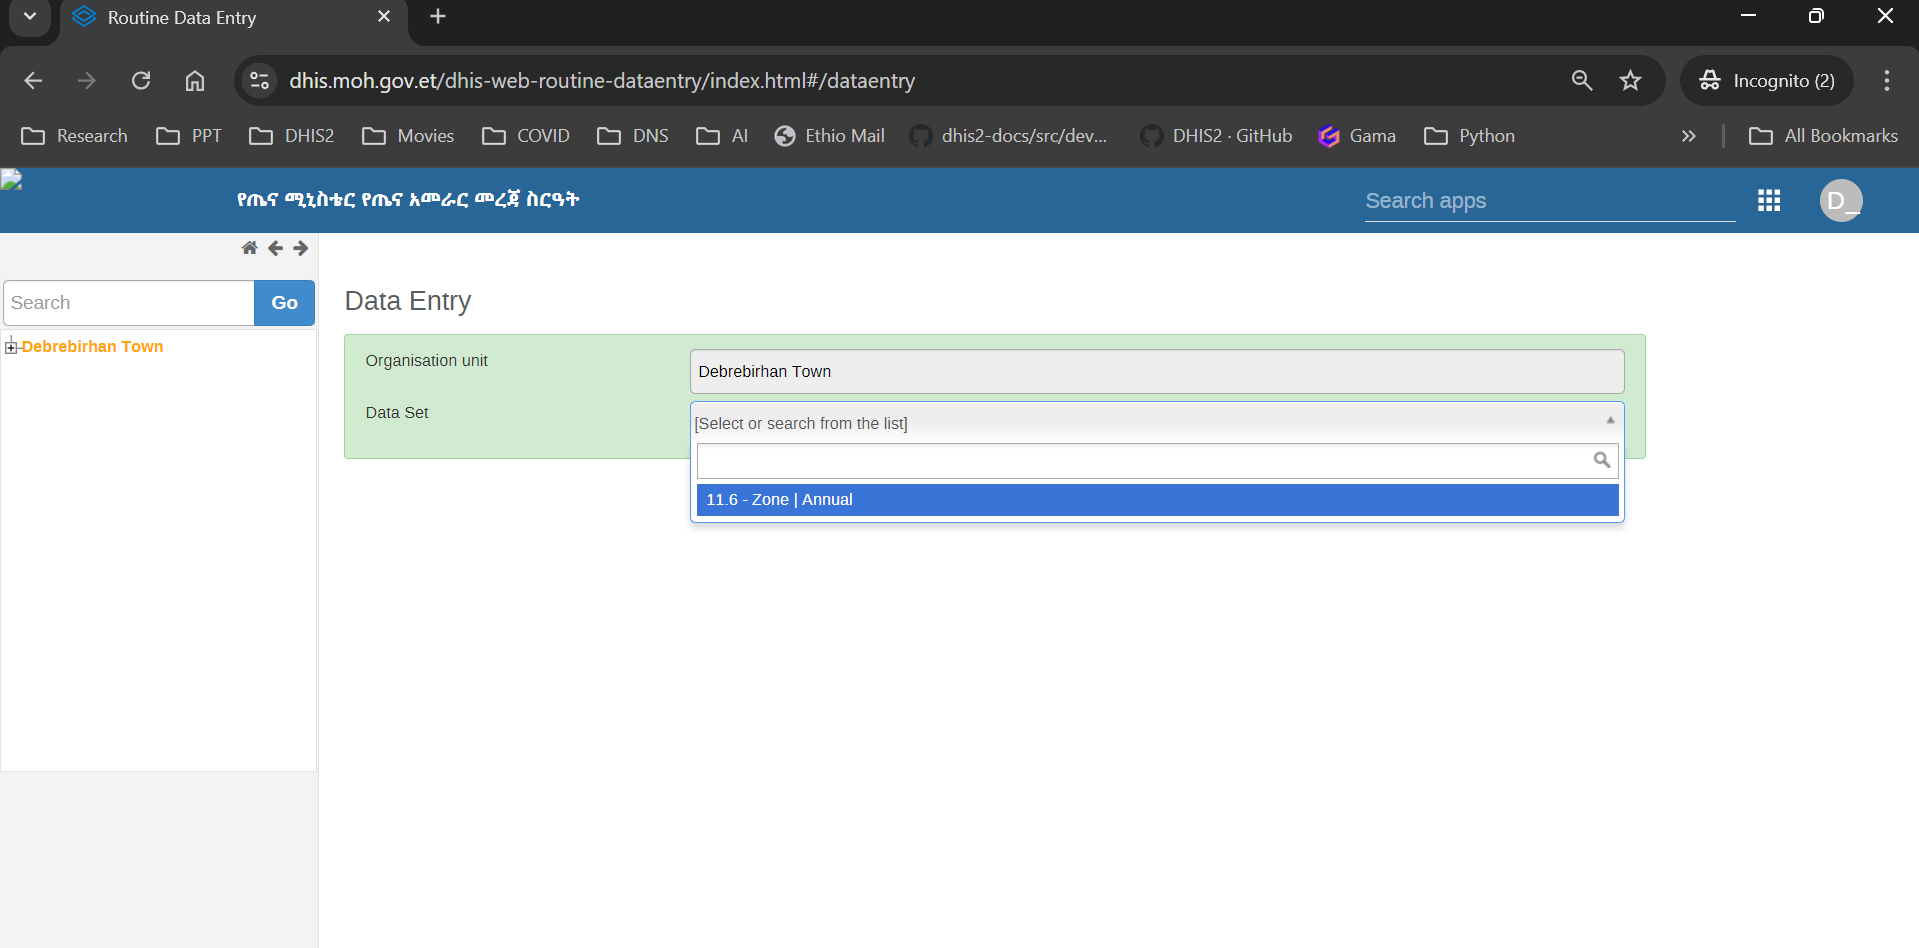Click the Data Set label
Screen dimensions: 1919x948
click(x=397, y=413)
